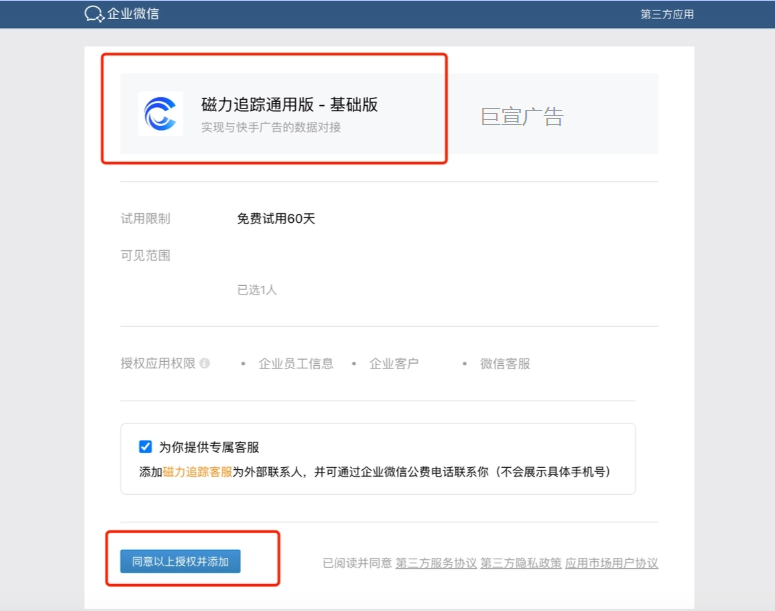Click the 磁力追踪 app logo icon

160,114
